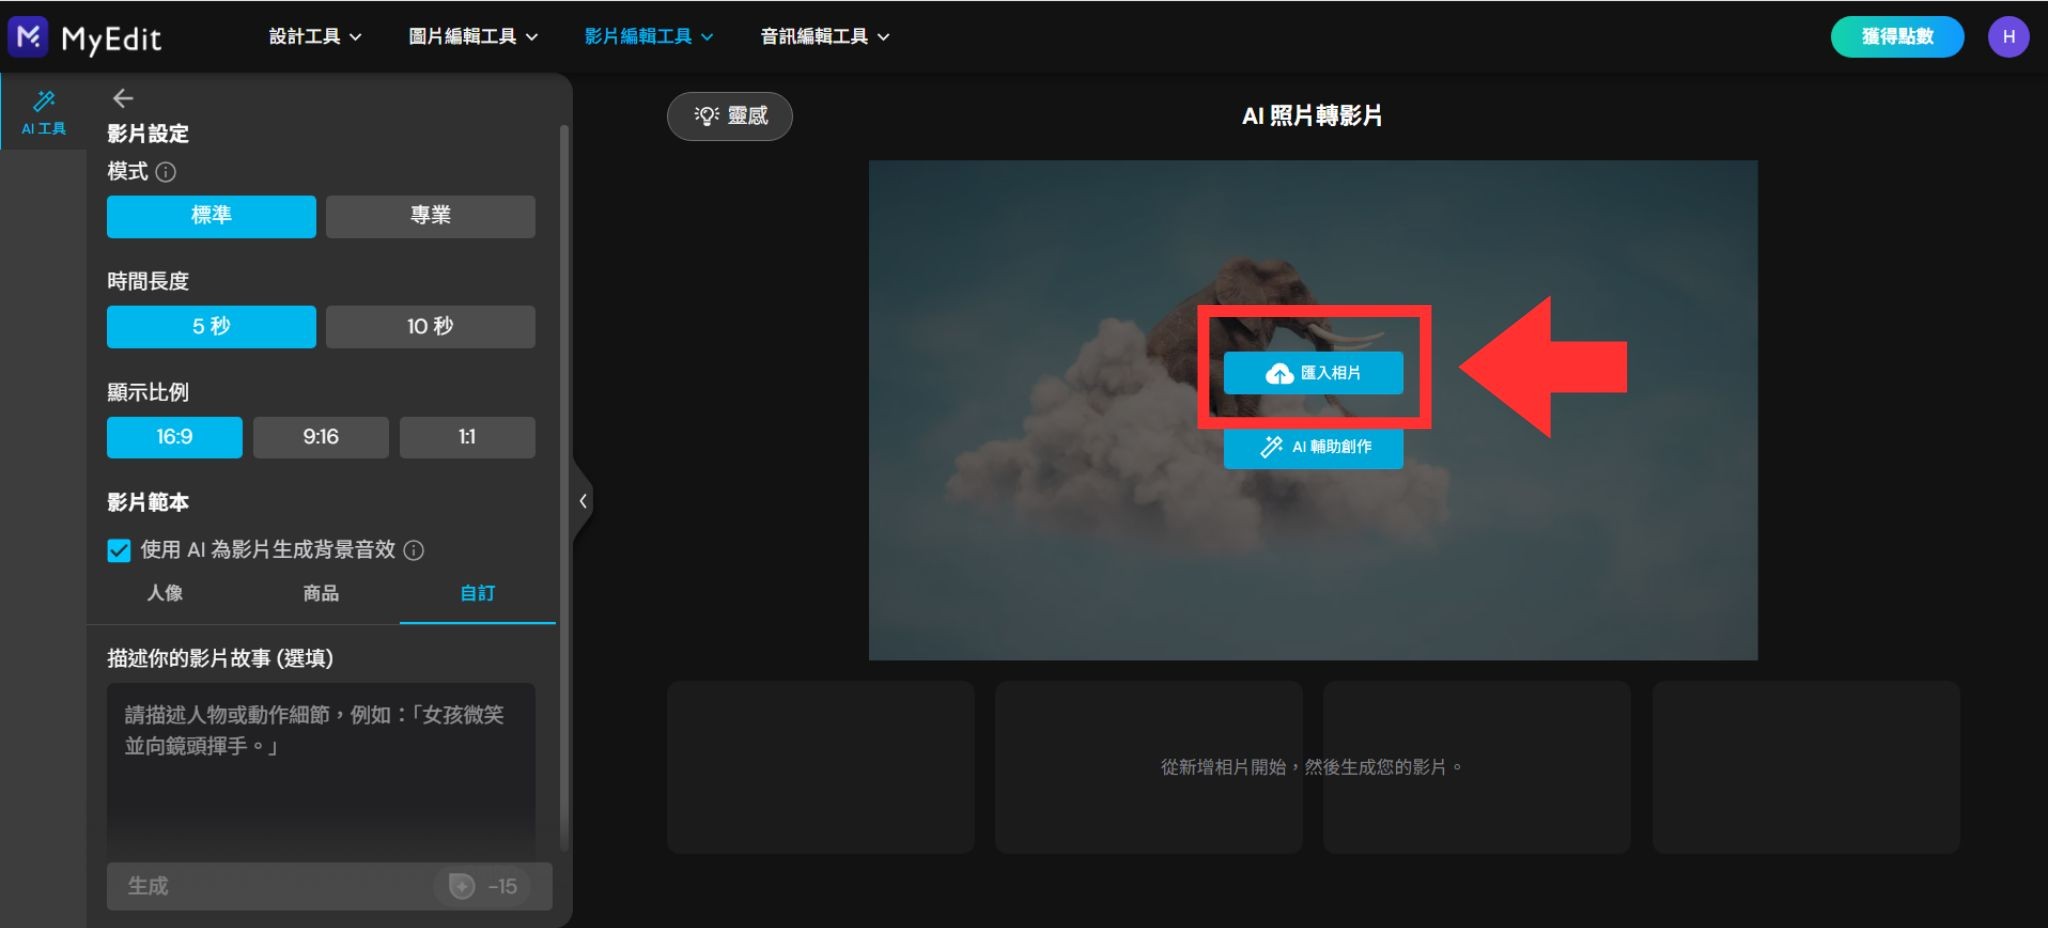The width and height of the screenshot is (2048, 928).
Task: Expand the 音訊編輯工具 dropdown menu
Action: coord(825,37)
